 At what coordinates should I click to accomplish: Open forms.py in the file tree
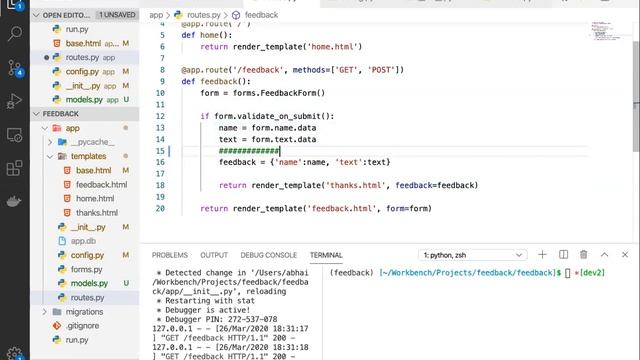85,269
